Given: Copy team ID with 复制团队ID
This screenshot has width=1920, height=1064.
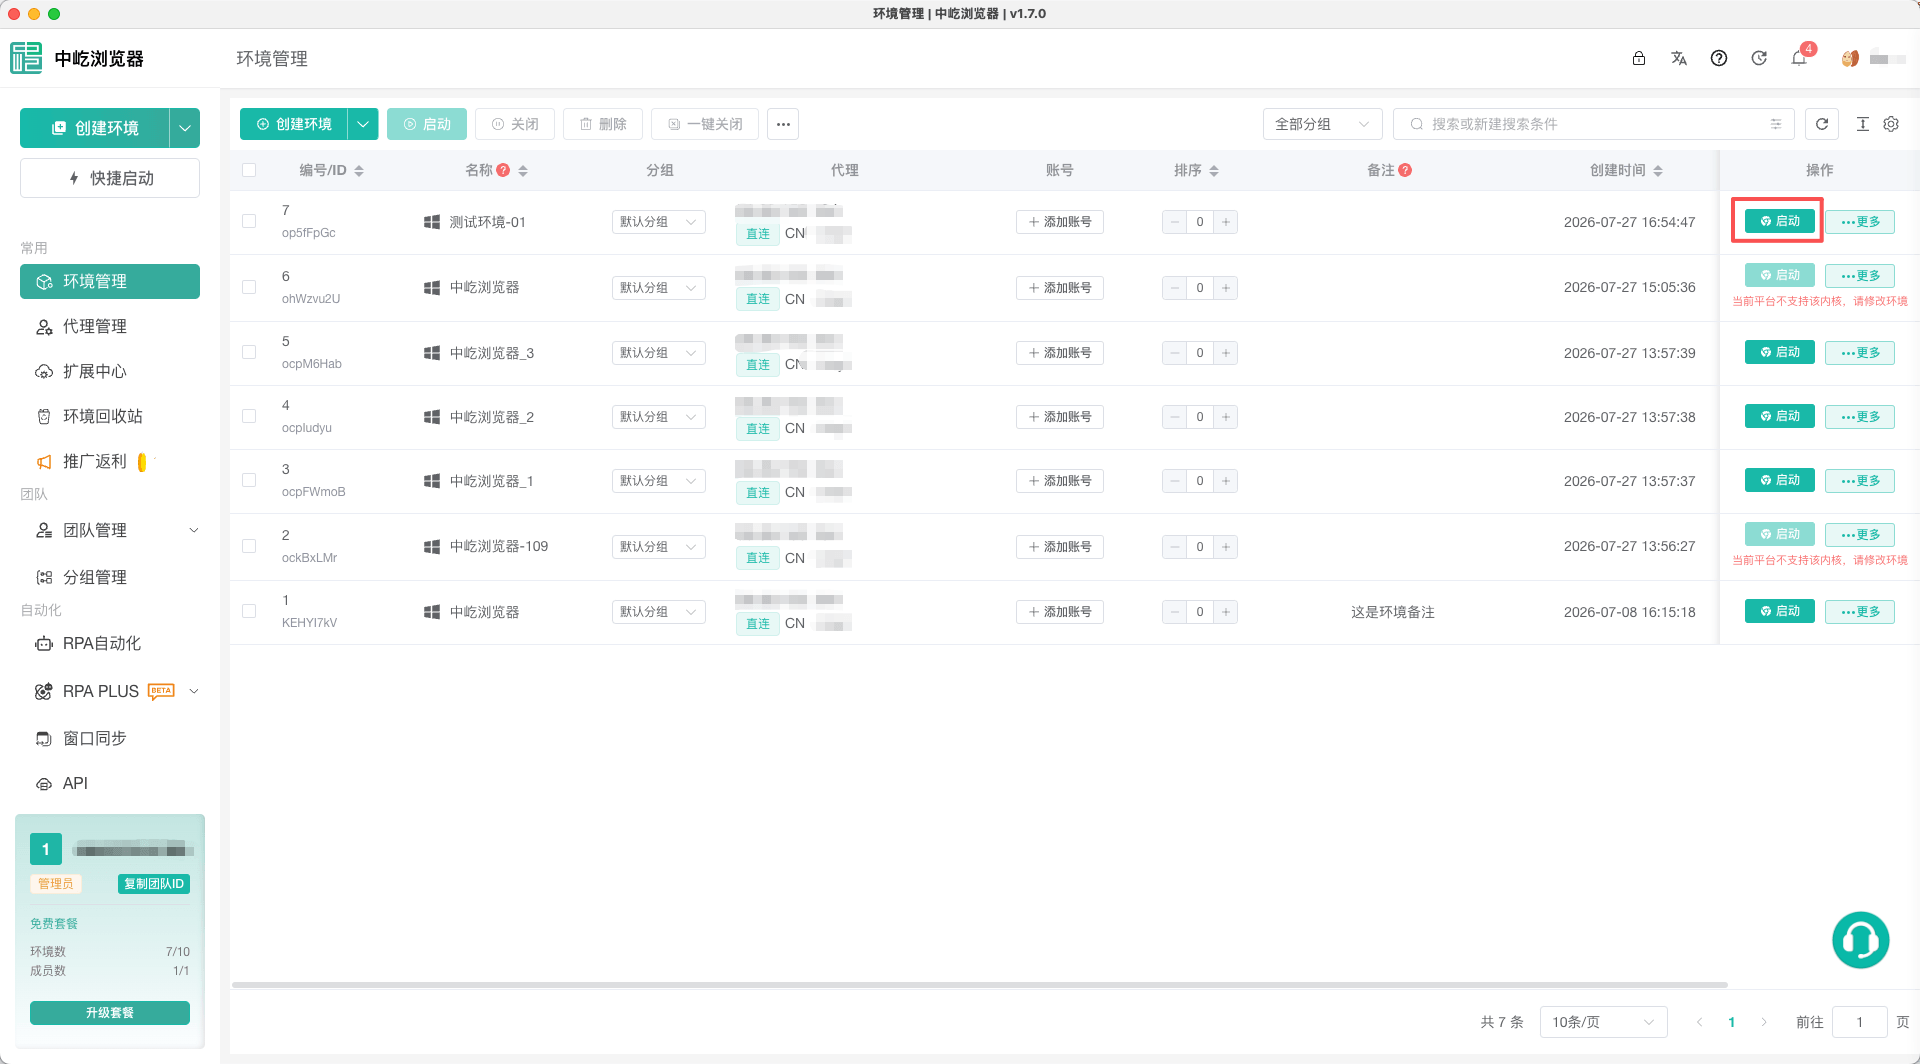Looking at the screenshot, I should coord(154,884).
